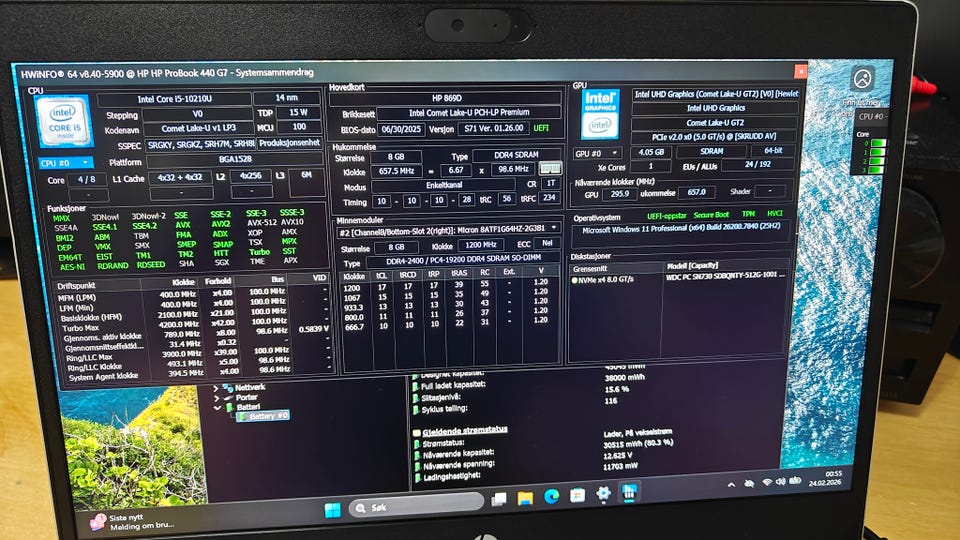Click the TDP value 15 W
Image resolution: width=960 pixels, height=540 pixels.
coord(298,113)
